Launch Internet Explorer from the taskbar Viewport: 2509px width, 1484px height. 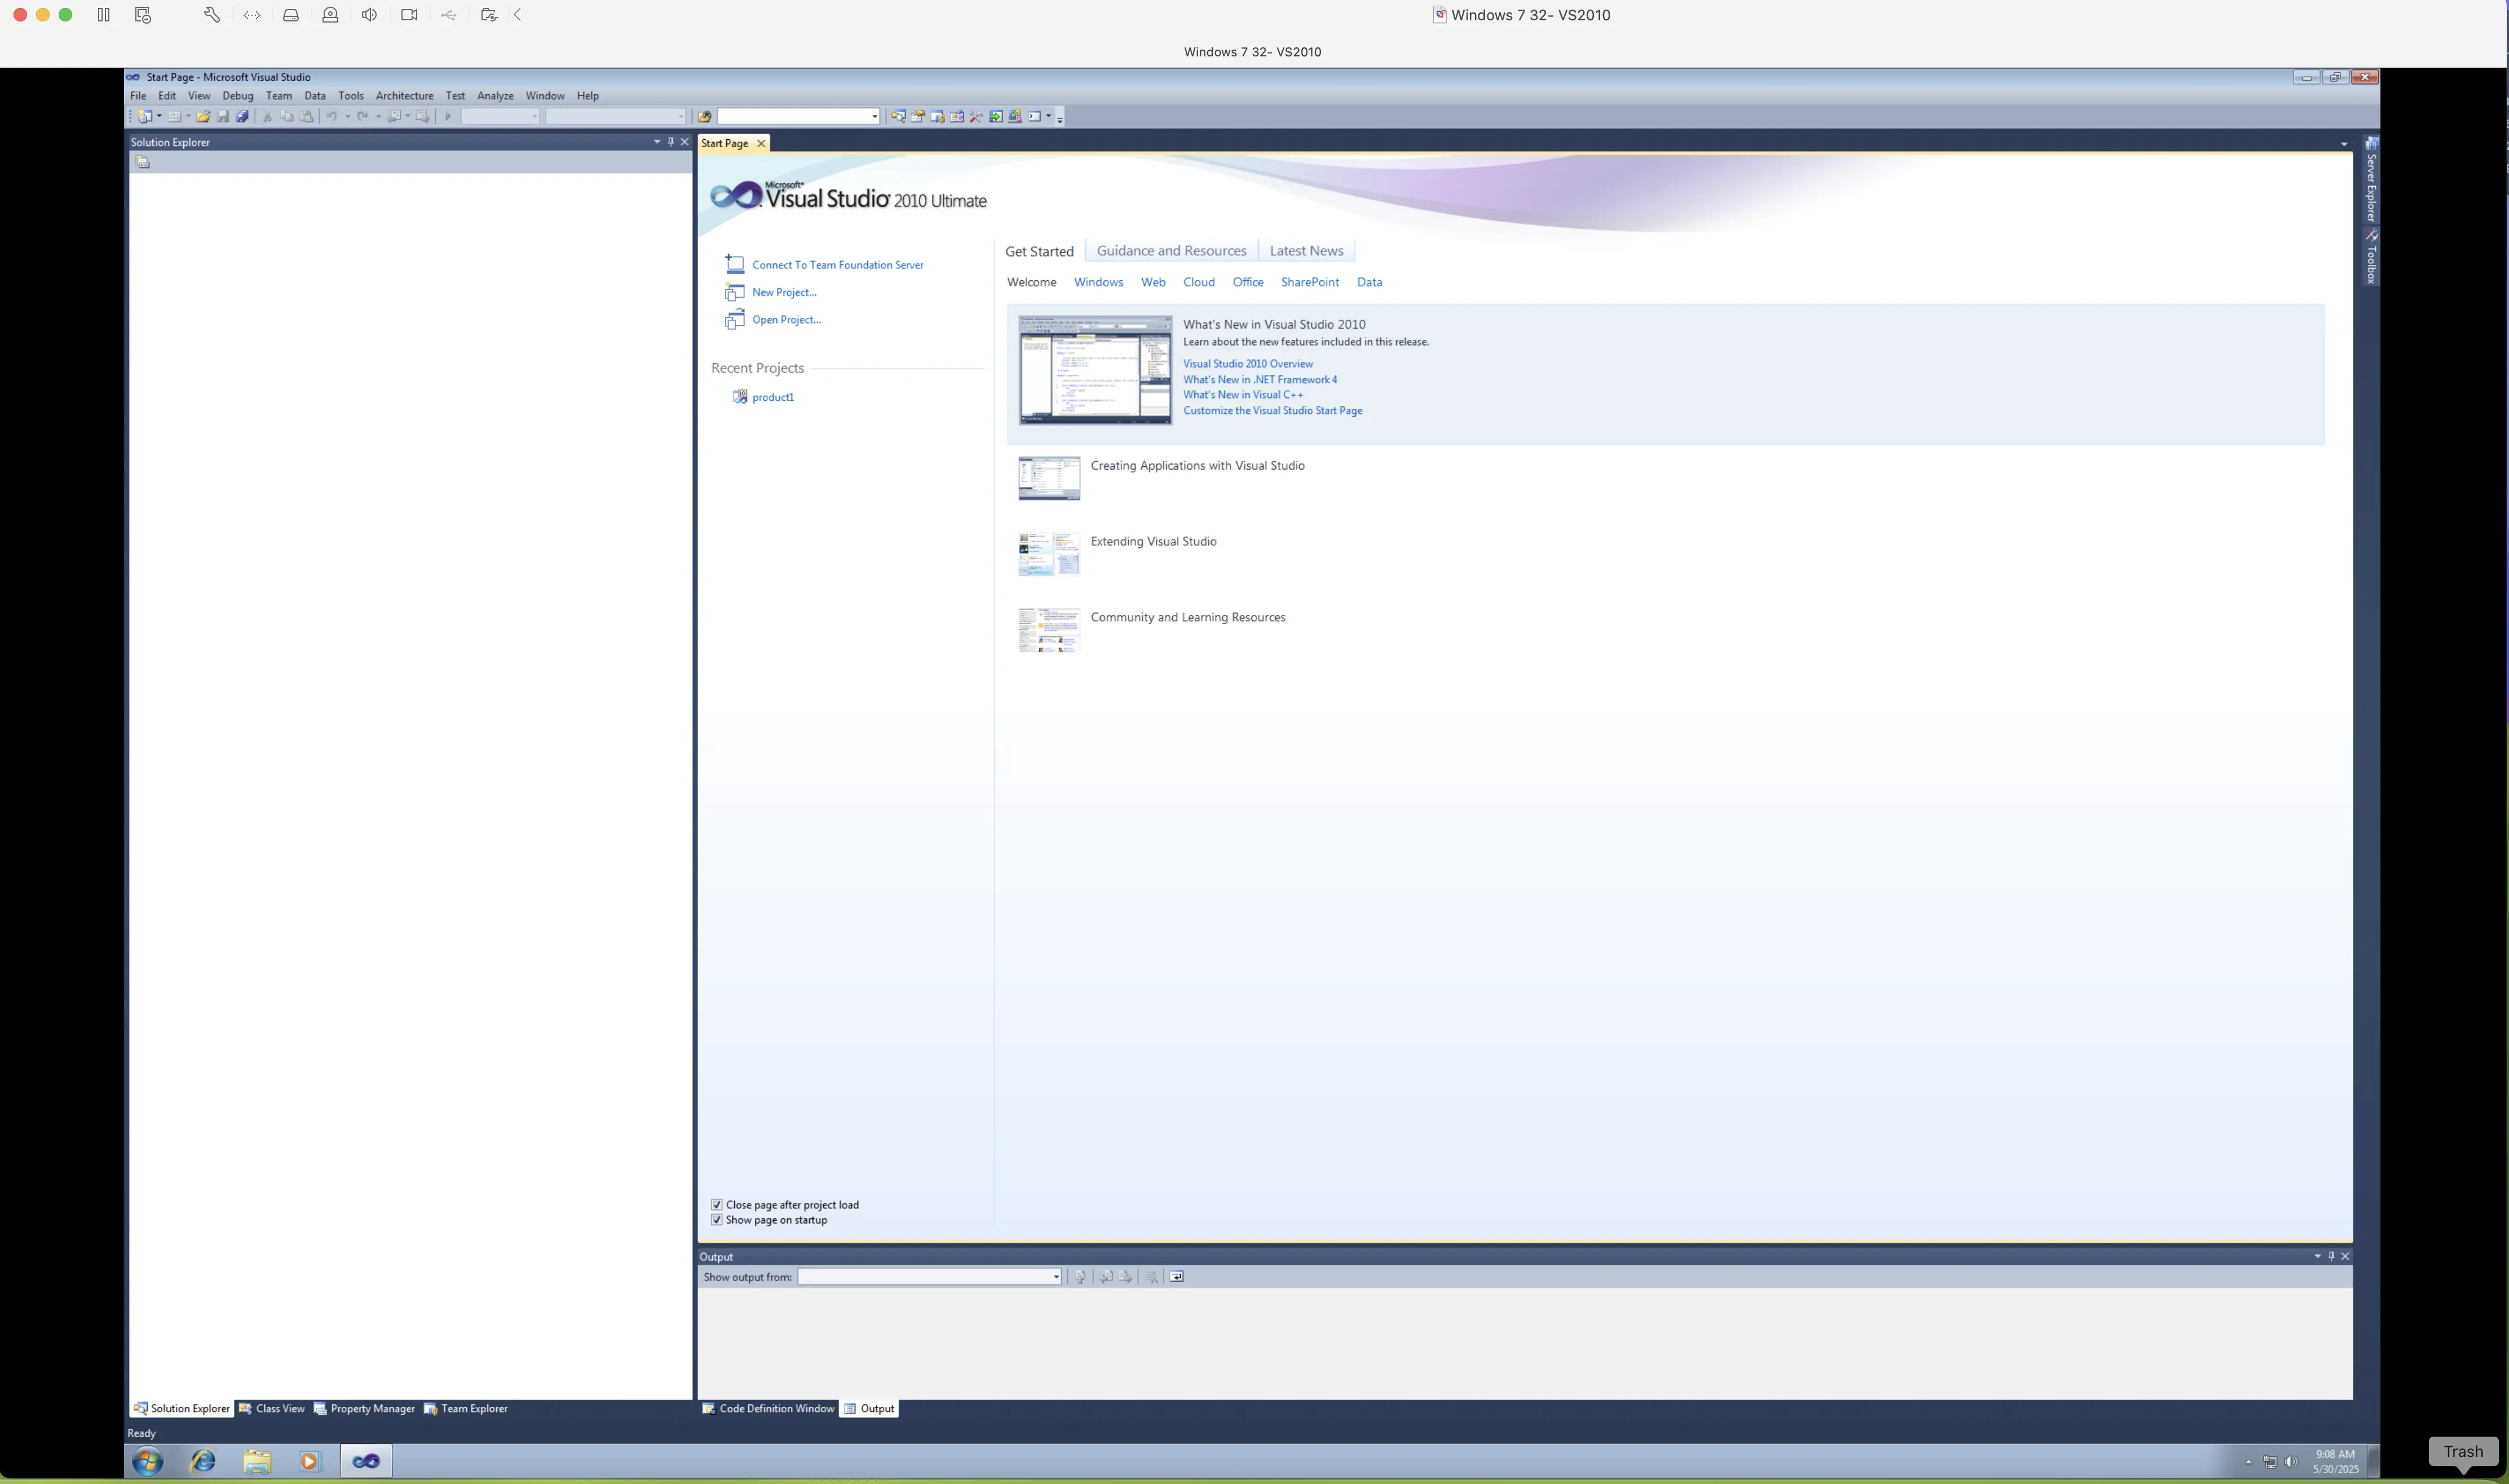[x=203, y=1462]
